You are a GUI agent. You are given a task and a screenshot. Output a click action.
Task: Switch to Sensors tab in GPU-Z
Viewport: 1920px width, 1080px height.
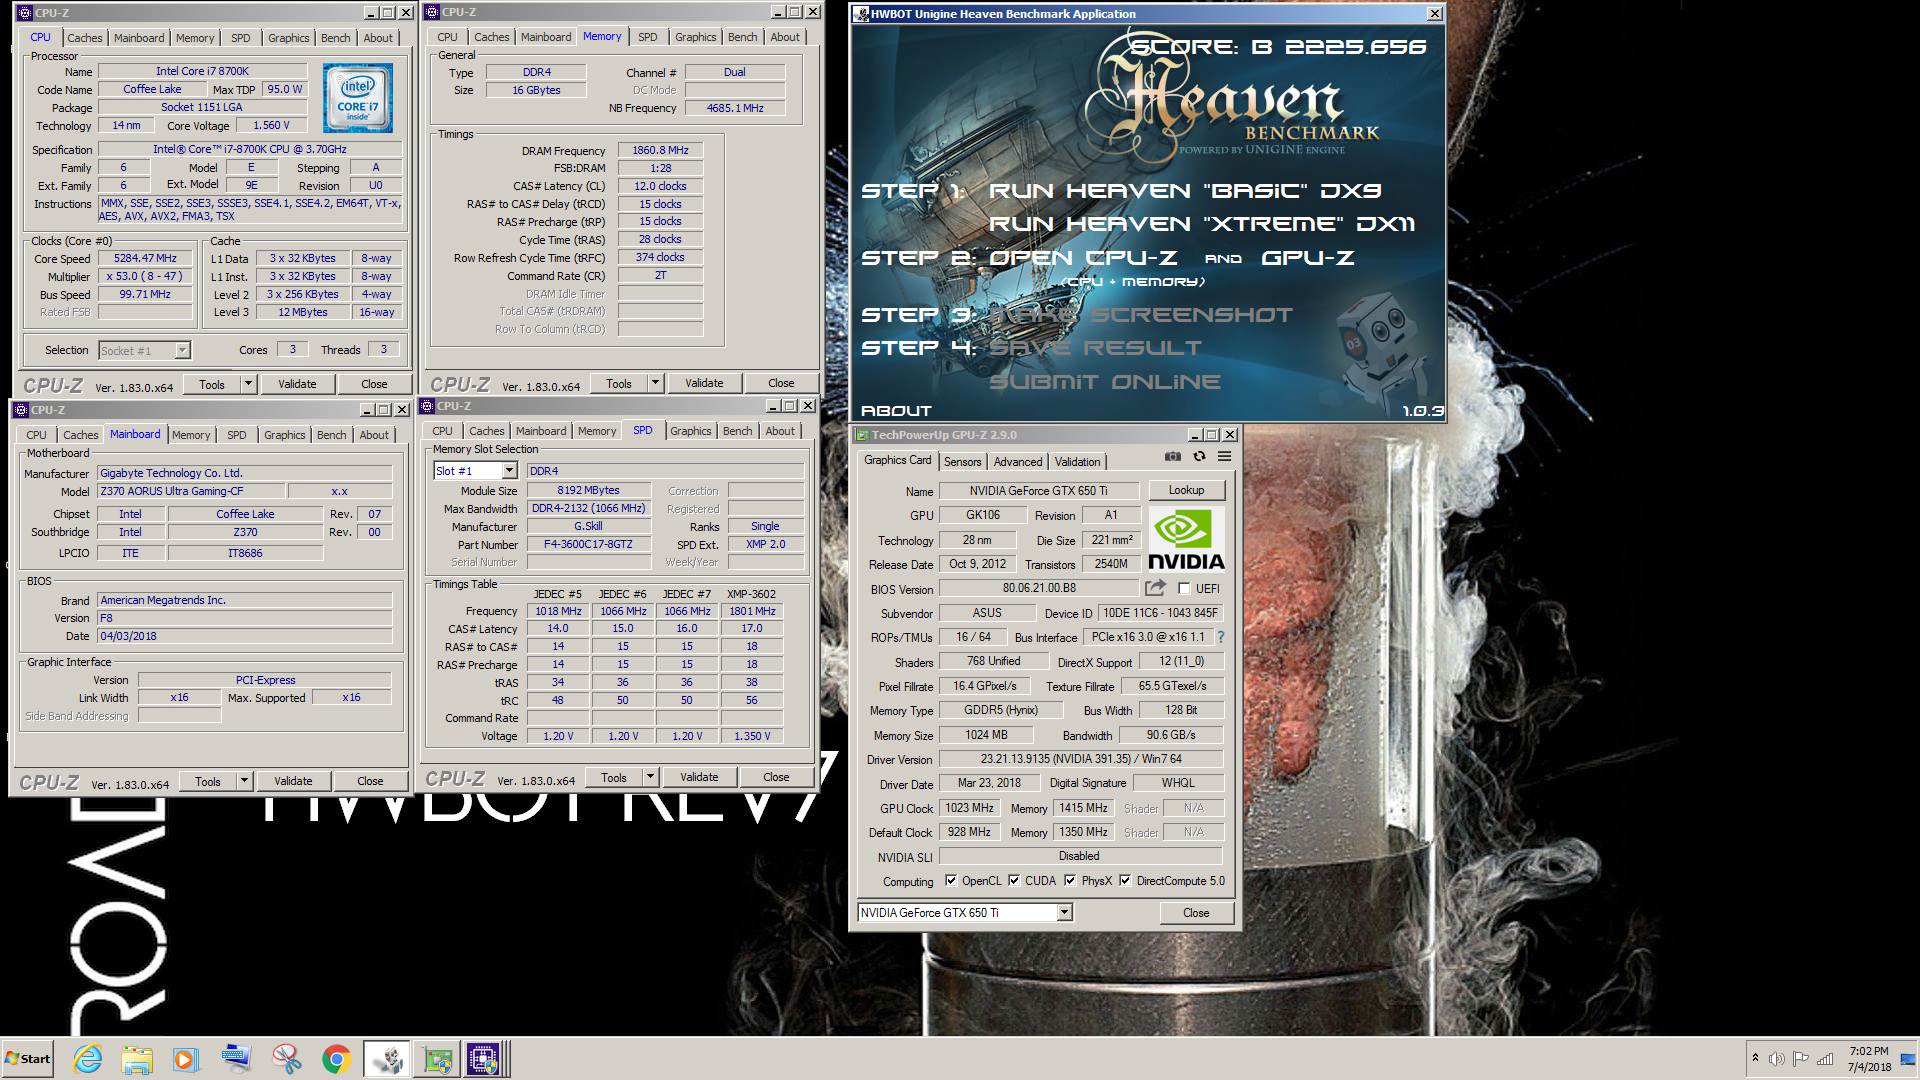(962, 462)
